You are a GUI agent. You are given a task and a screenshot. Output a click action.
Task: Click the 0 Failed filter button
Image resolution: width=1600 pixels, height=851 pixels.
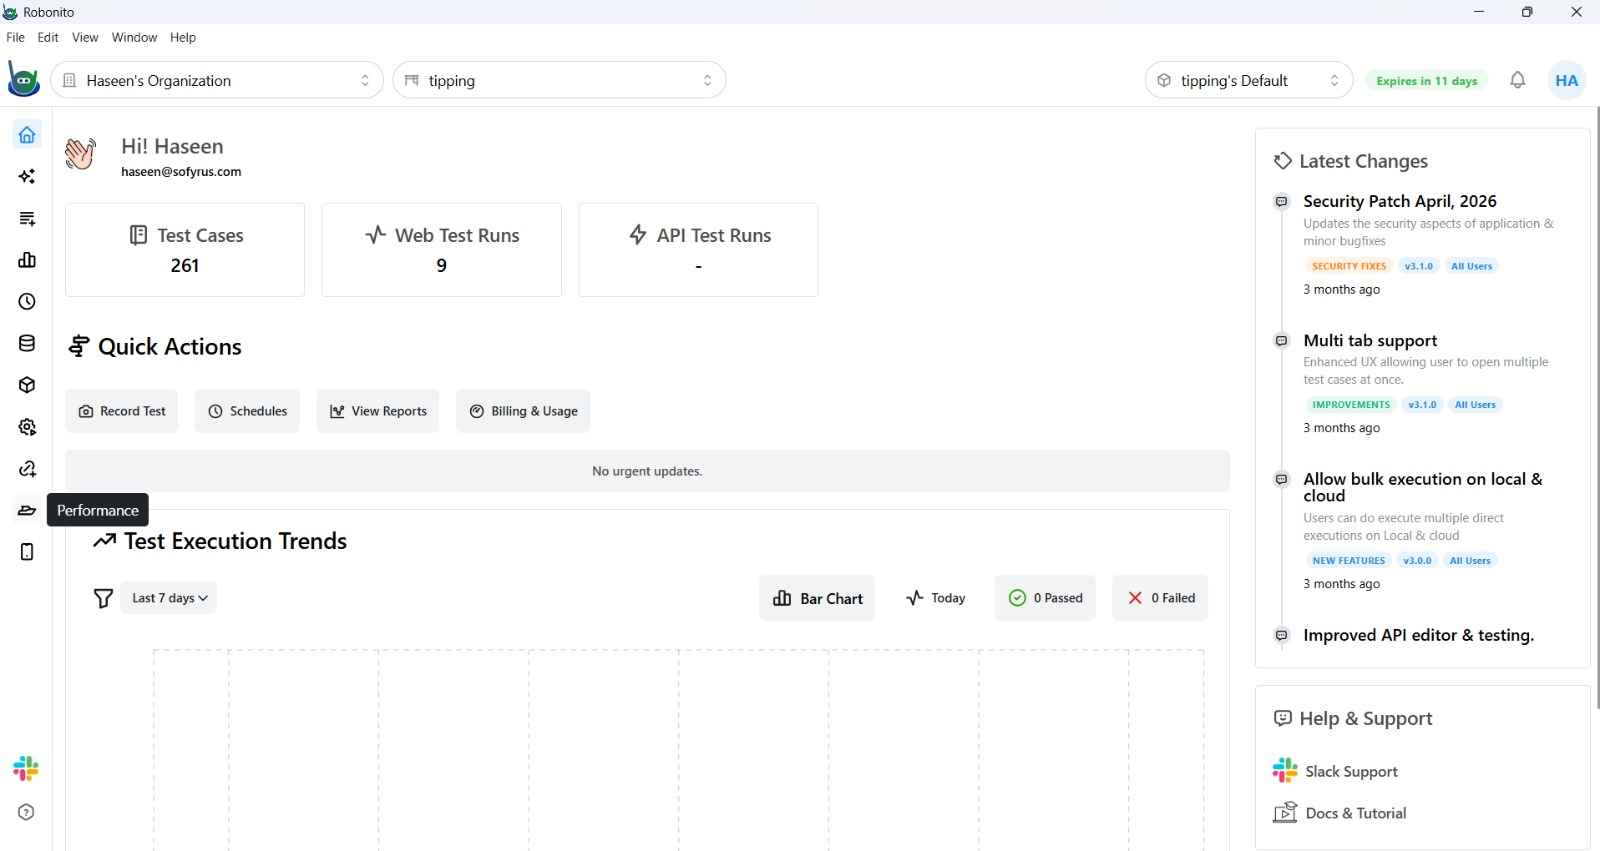click(1160, 598)
